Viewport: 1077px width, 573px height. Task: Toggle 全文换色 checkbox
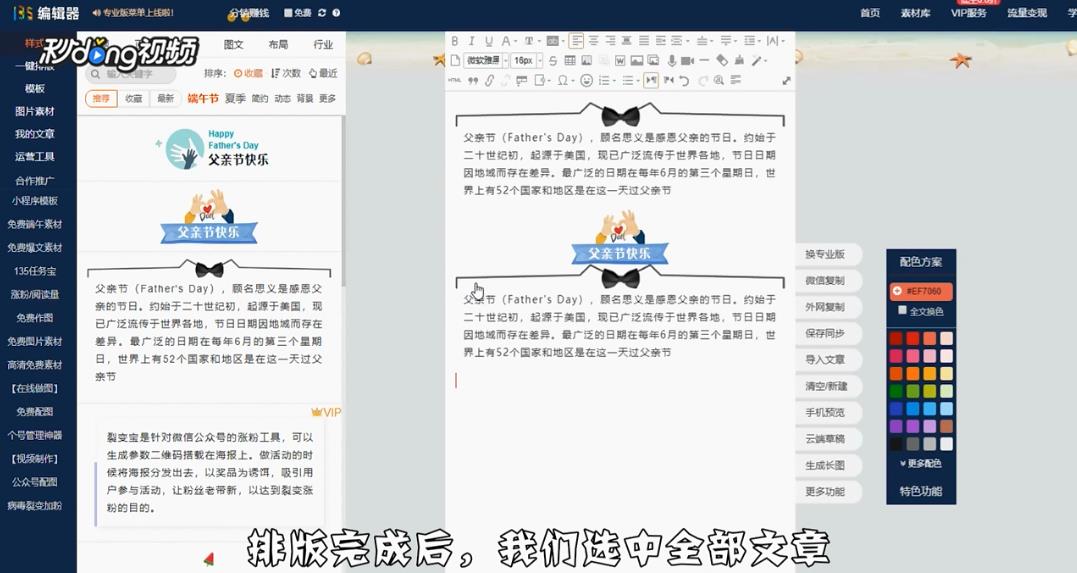pyautogui.click(x=903, y=311)
